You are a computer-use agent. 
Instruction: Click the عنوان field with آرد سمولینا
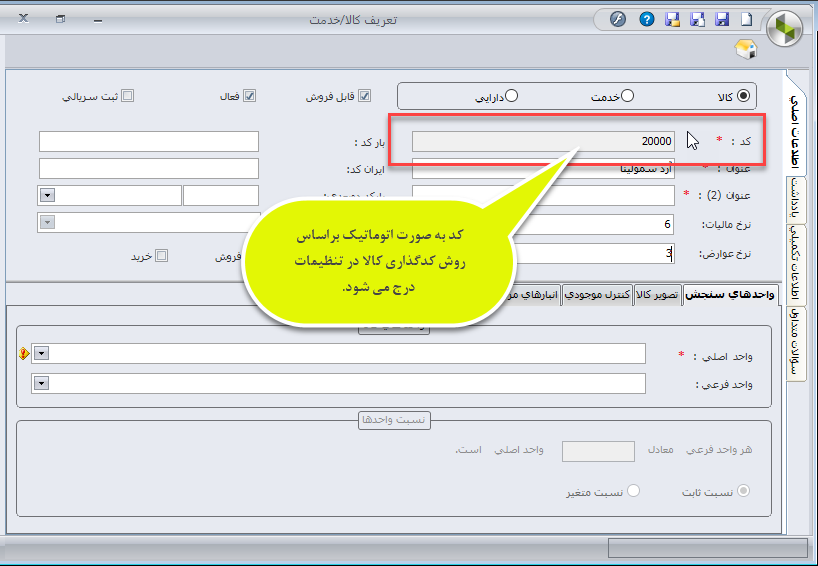tap(543, 168)
